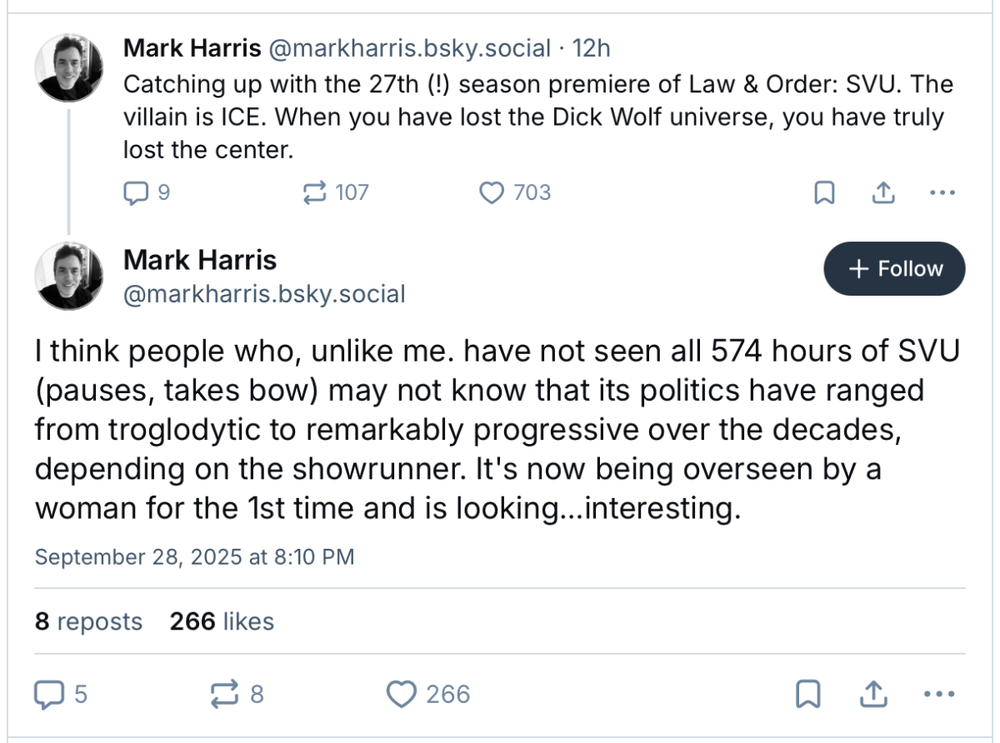Open the top post's 12h timestamp link
1000x743 pixels.
pos(591,48)
